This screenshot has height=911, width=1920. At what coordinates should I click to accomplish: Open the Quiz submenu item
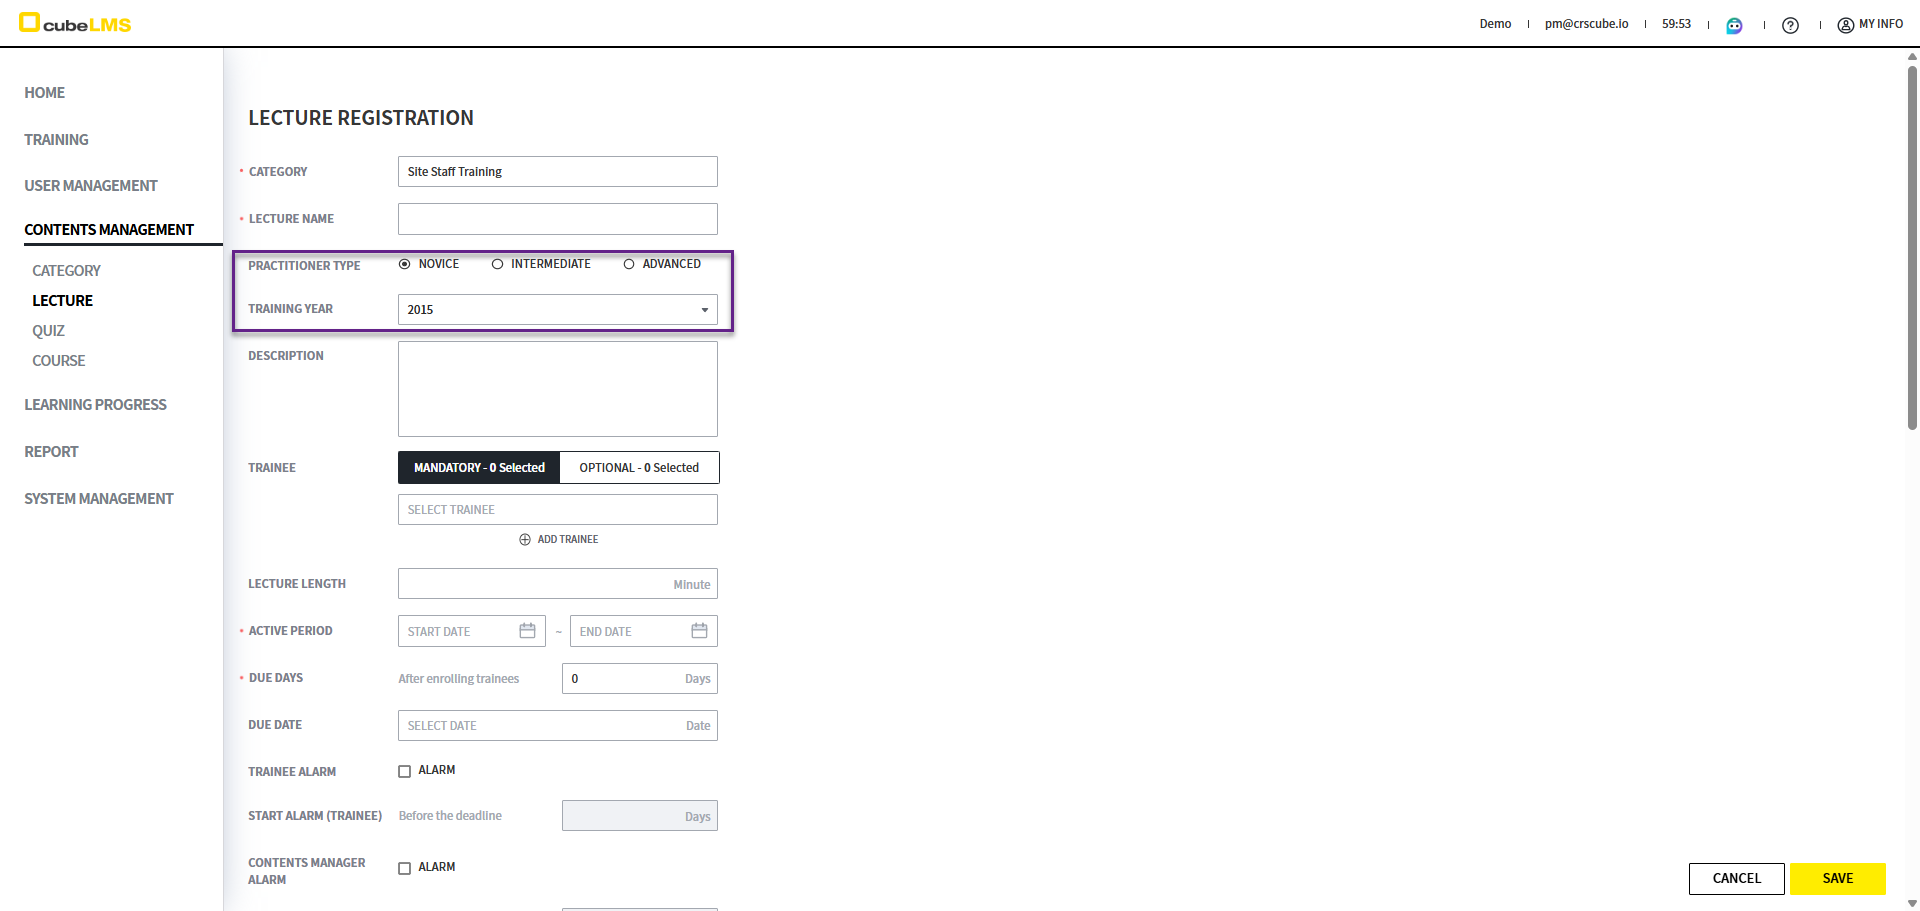pos(48,331)
